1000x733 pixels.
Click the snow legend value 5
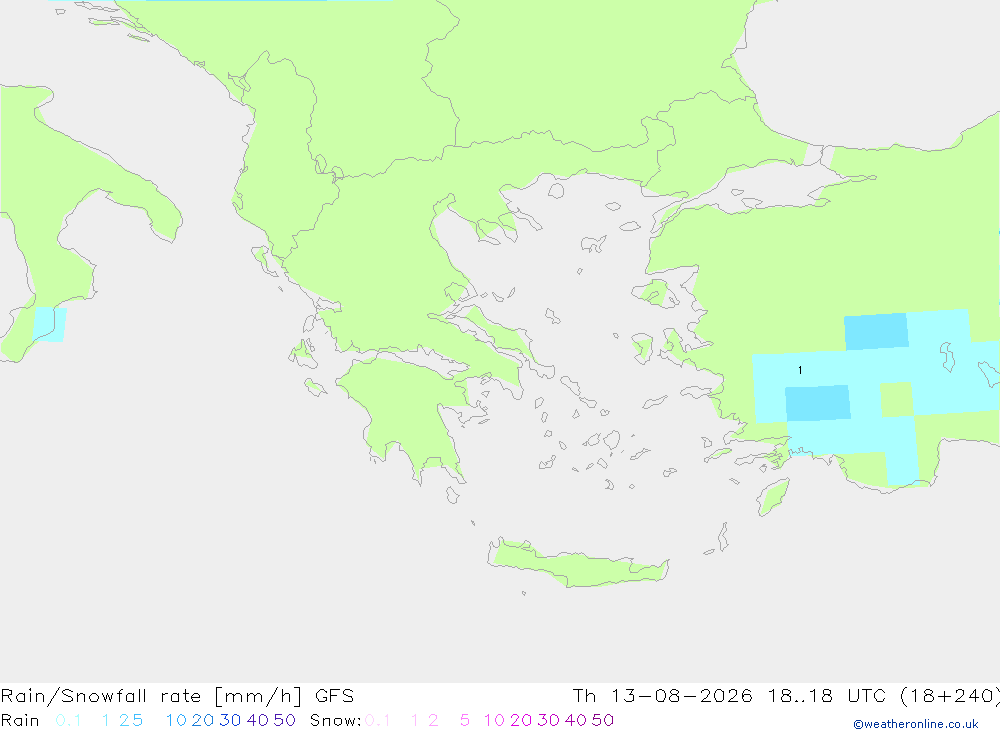click(x=465, y=720)
